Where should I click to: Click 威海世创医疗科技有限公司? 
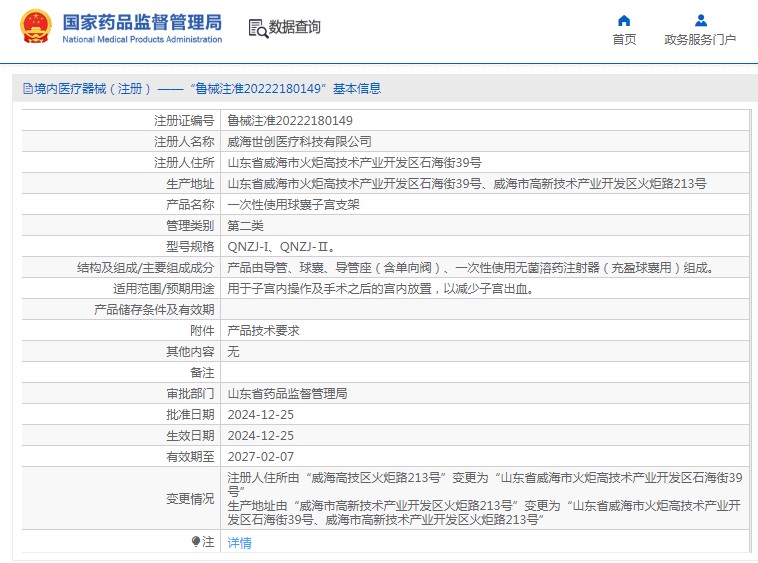(x=299, y=142)
